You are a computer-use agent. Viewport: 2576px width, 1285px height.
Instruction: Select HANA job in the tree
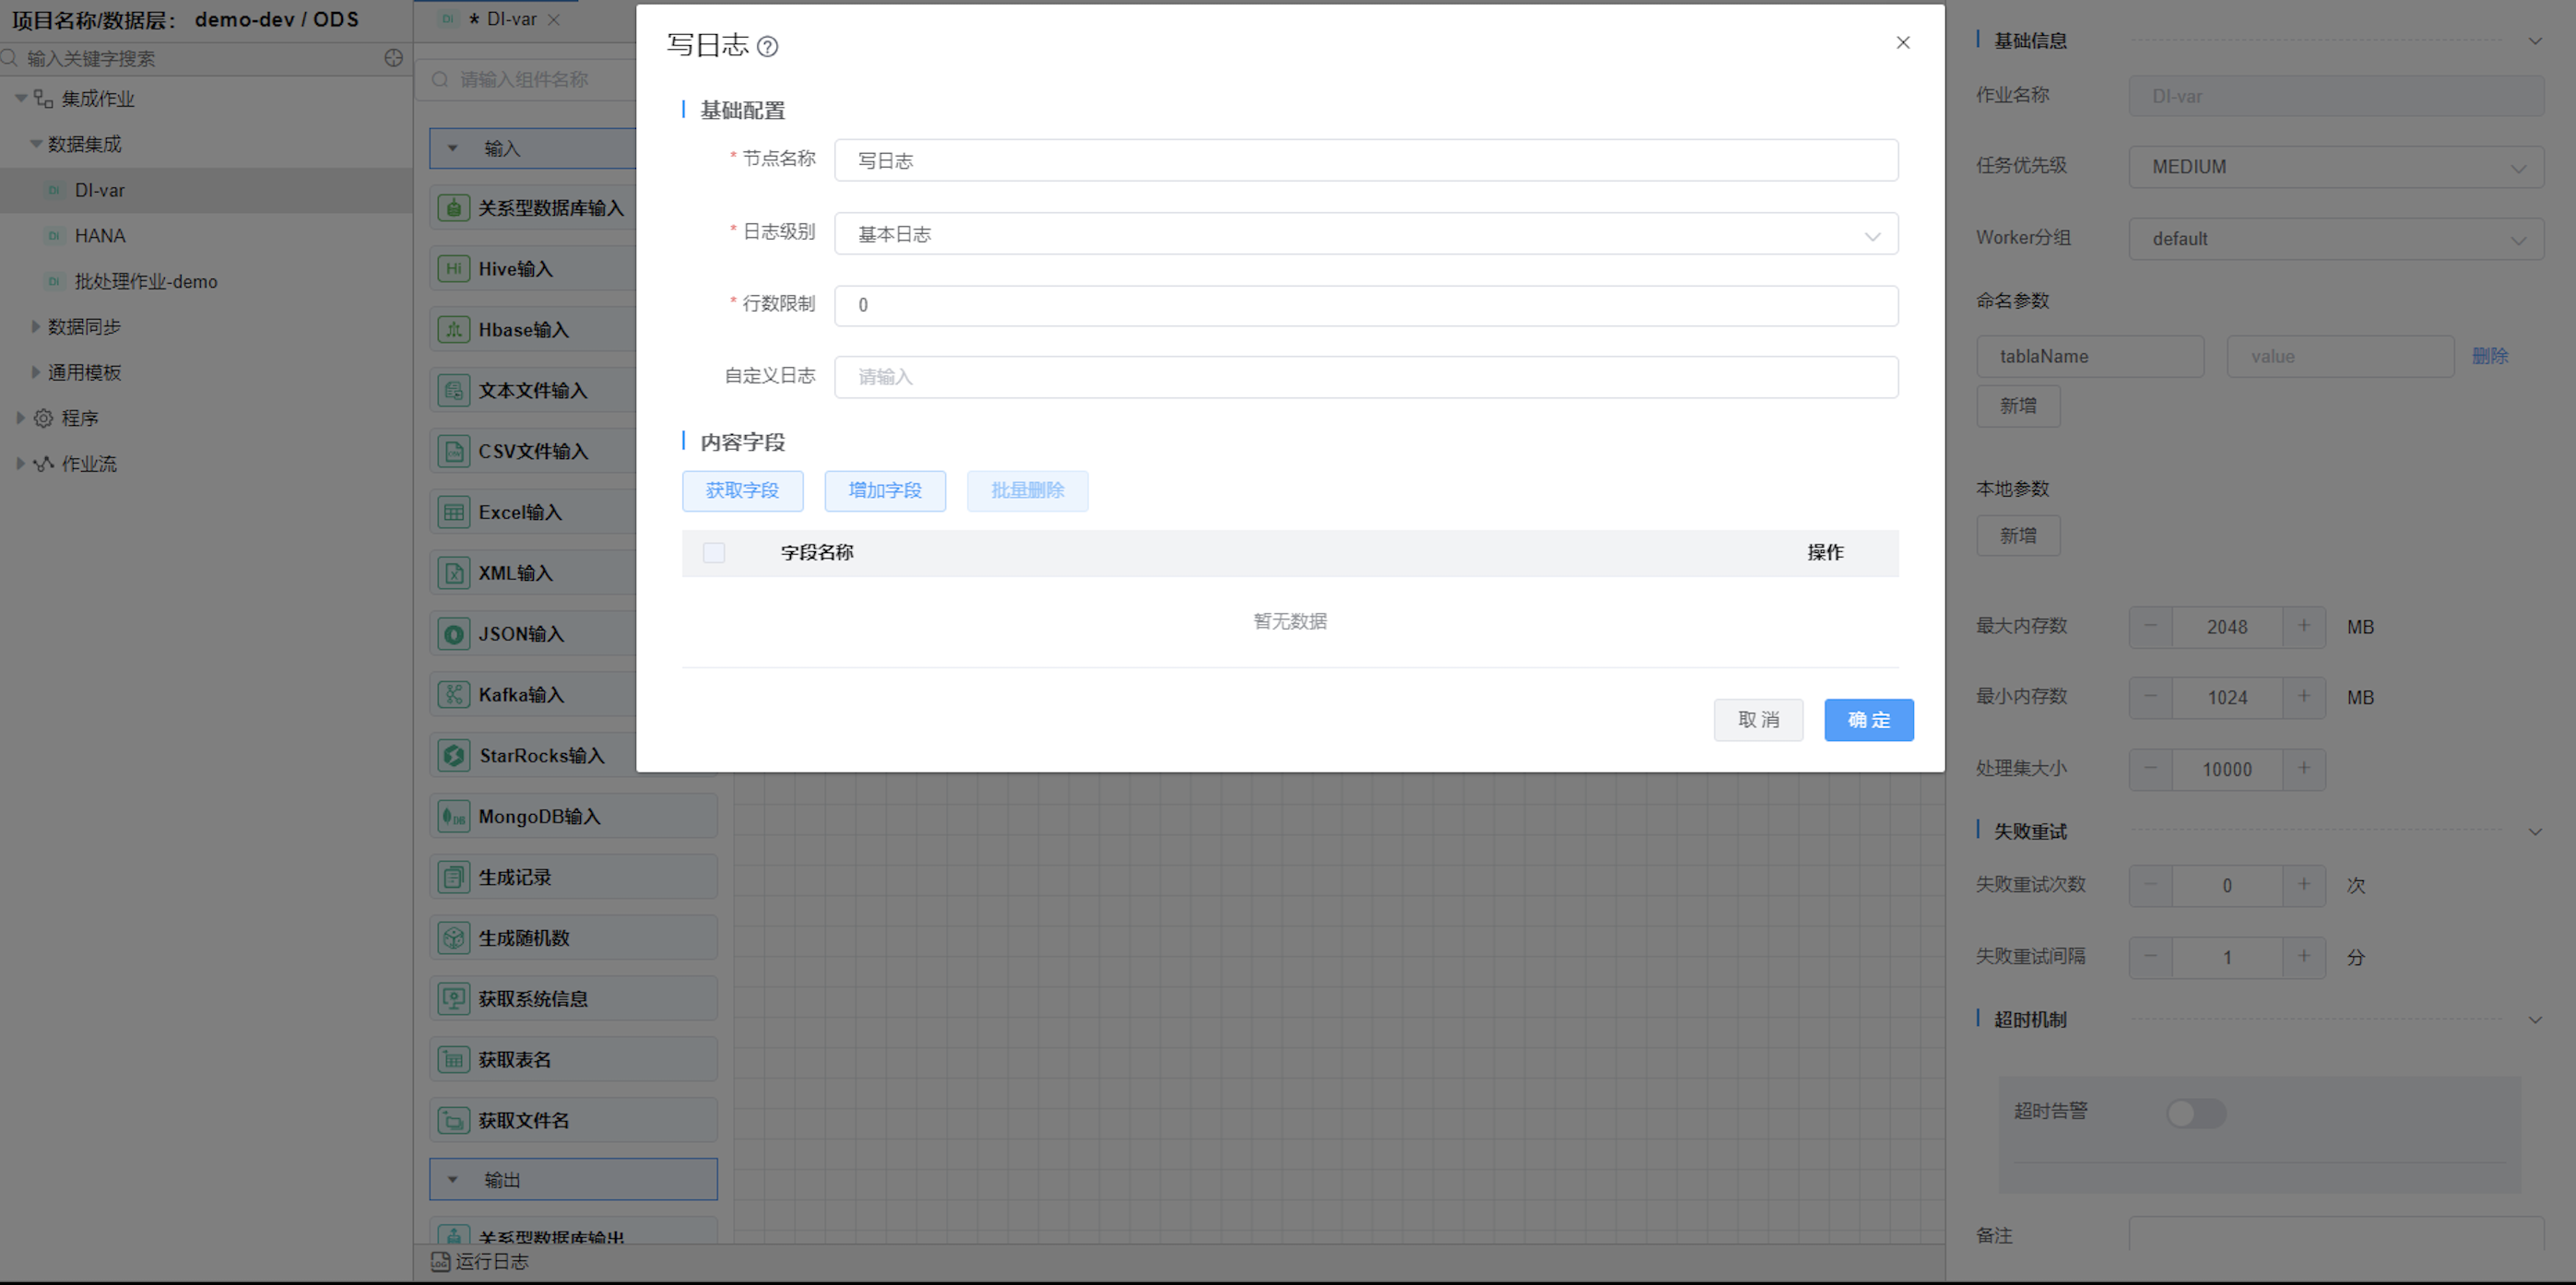pyautogui.click(x=99, y=236)
